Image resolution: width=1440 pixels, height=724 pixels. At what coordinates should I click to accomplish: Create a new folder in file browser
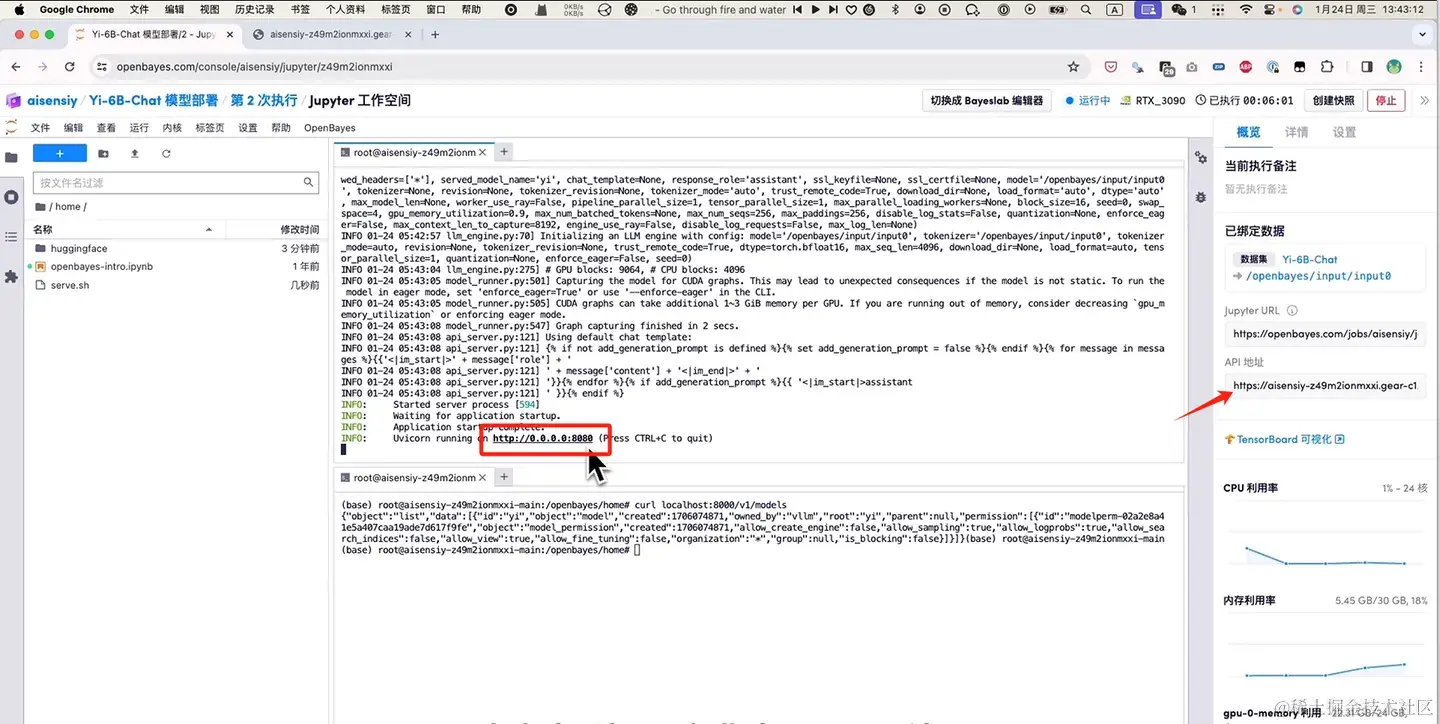(x=104, y=153)
